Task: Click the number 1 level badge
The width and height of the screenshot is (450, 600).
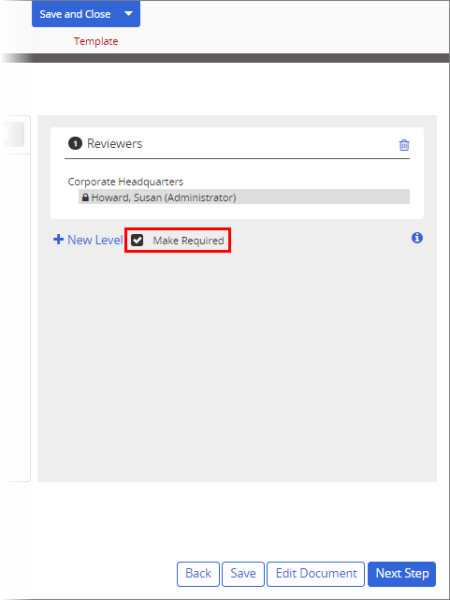Action: (x=75, y=144)
